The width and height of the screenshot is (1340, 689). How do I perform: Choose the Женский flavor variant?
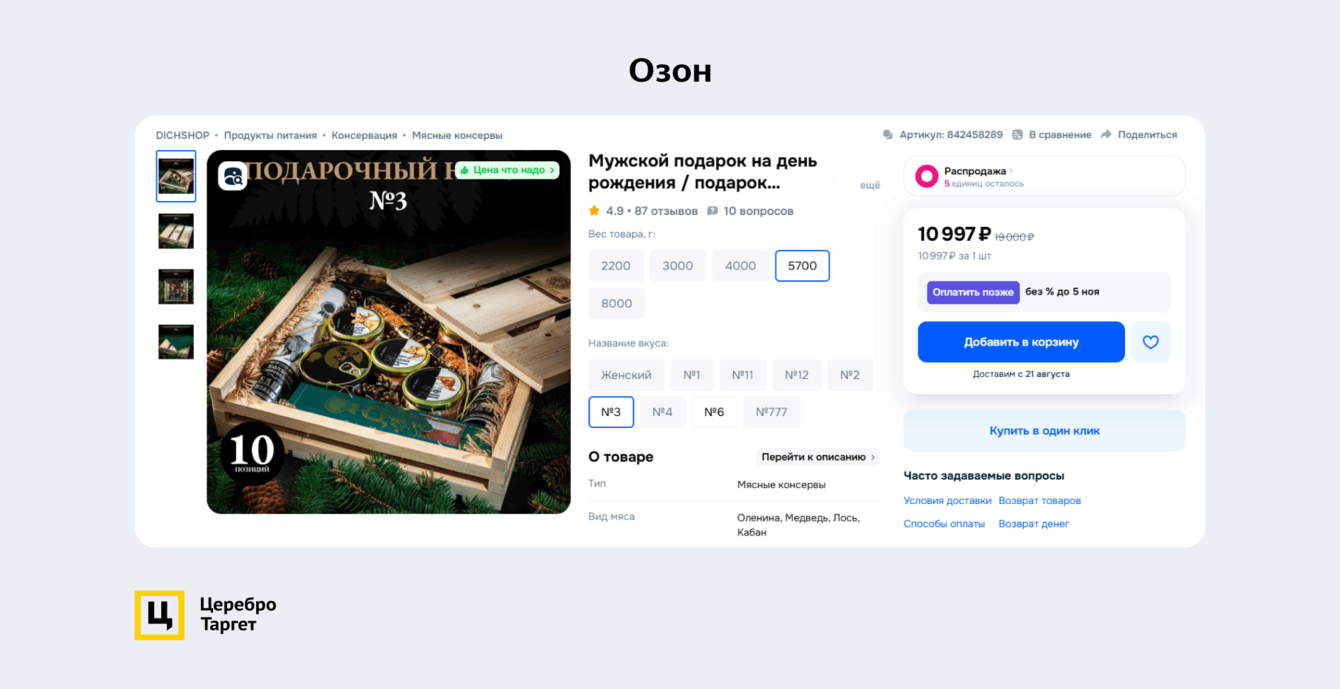pyautogui.click(x=626, y=375)
